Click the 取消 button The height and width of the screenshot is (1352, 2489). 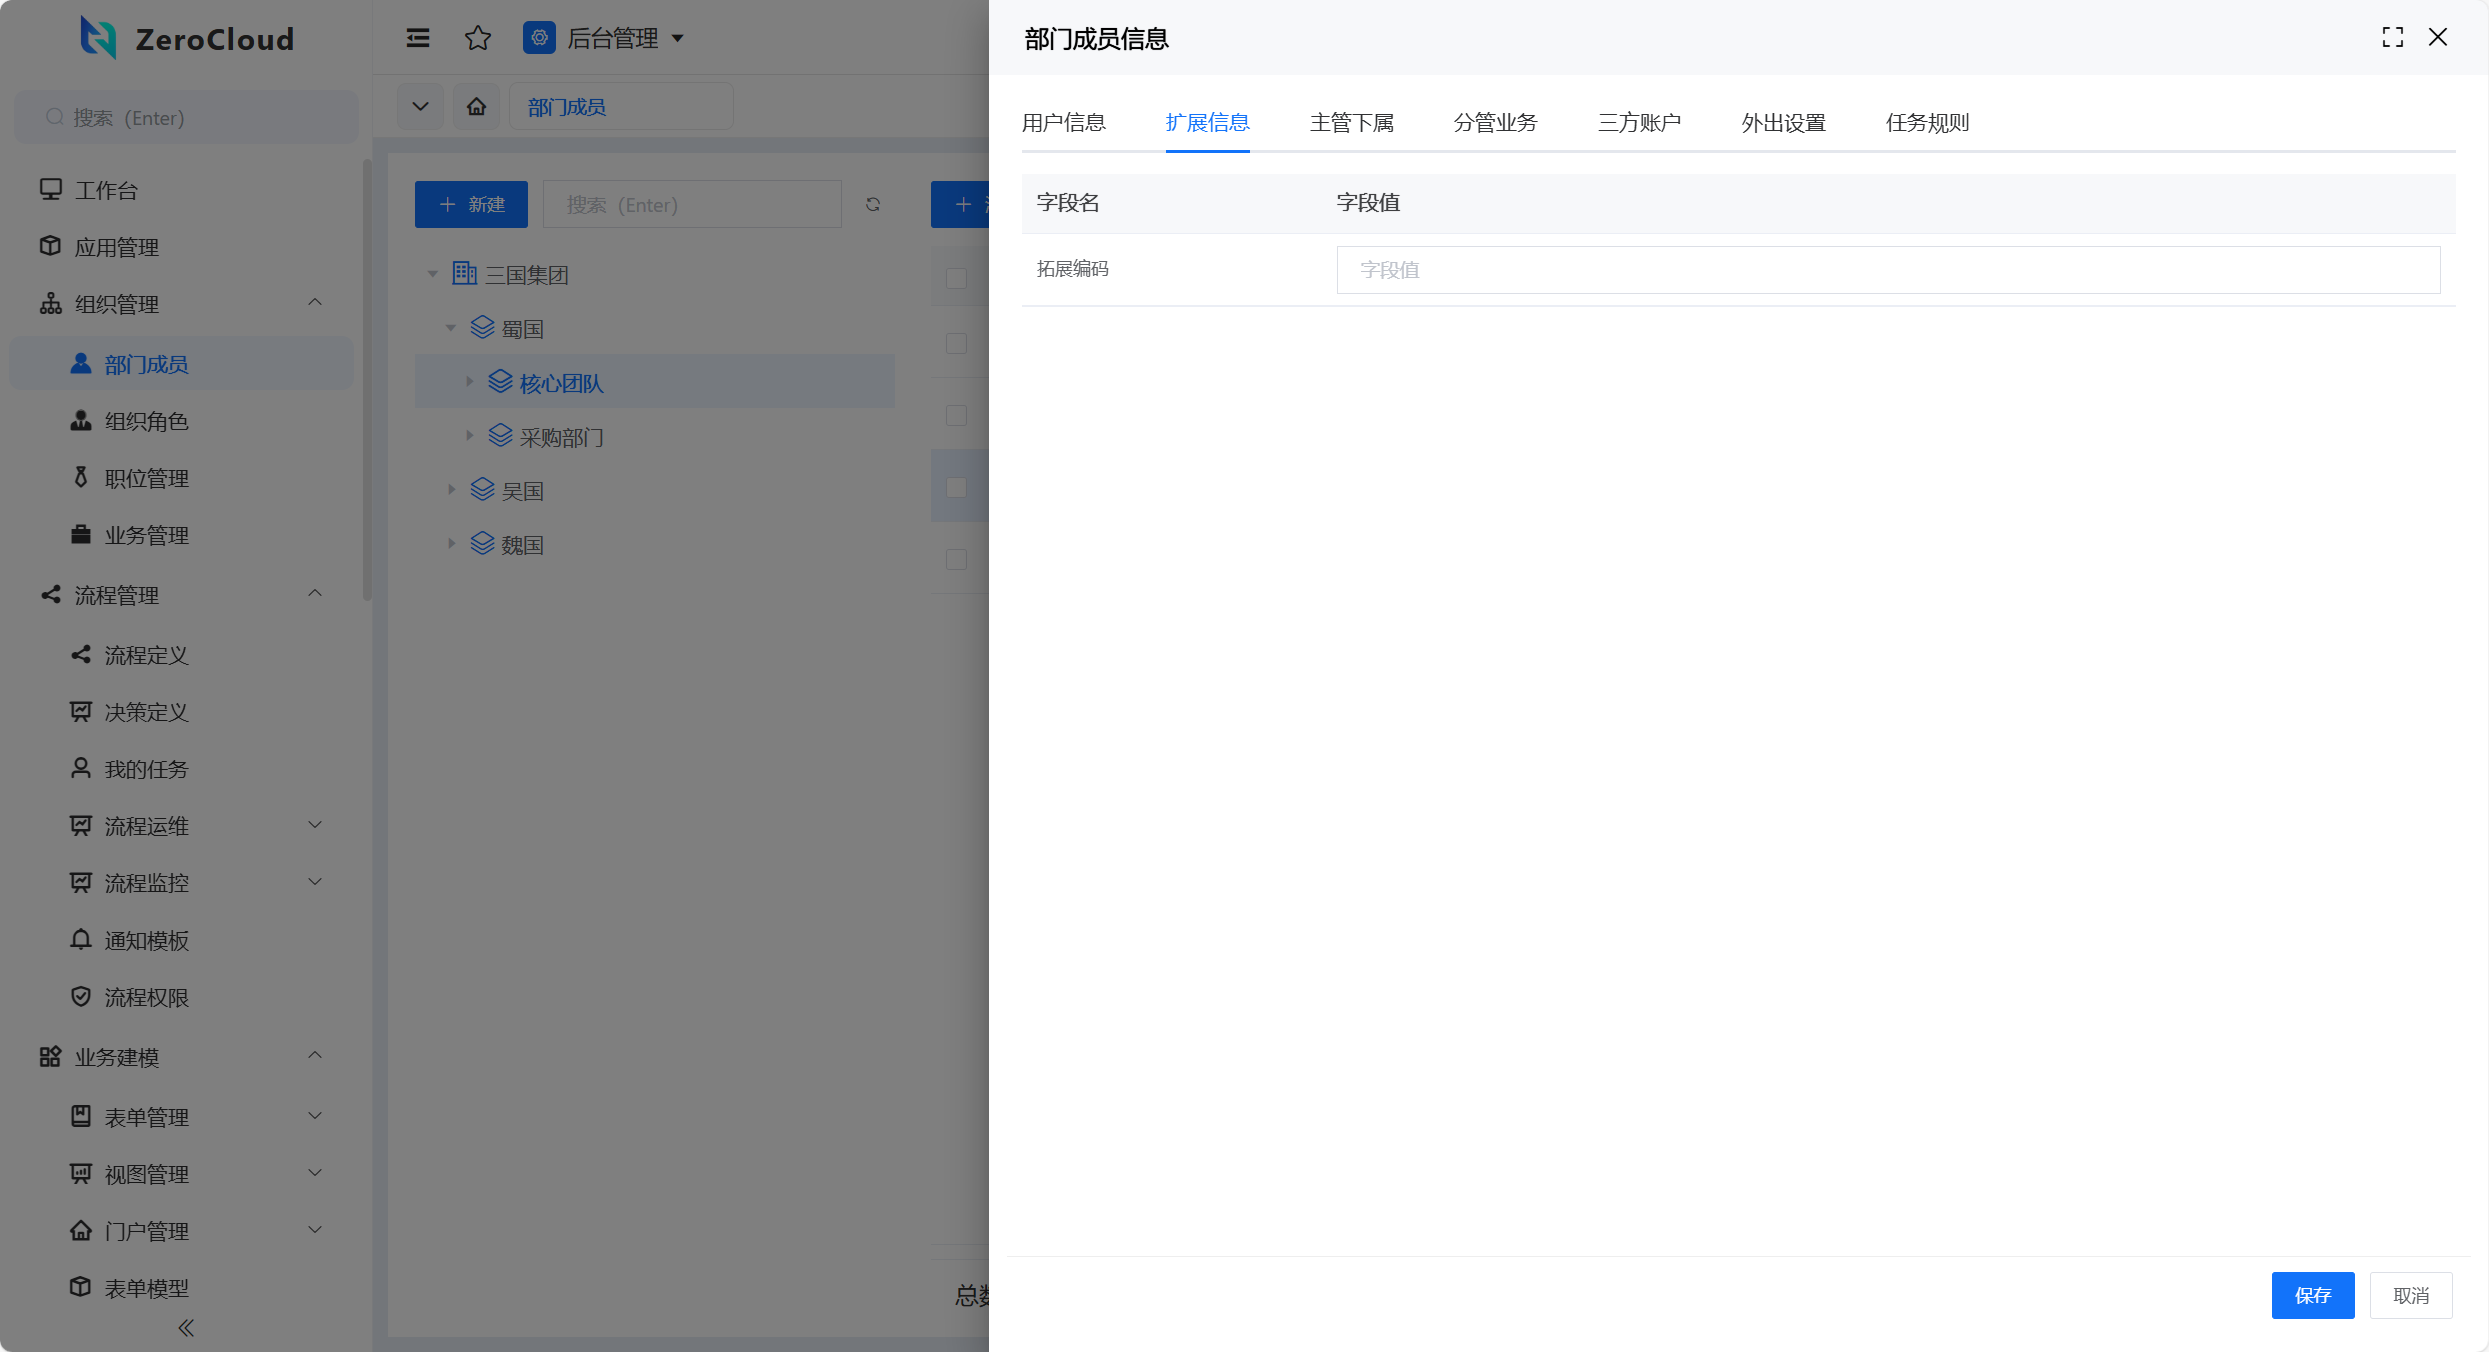click(x=2410, y=1295)
